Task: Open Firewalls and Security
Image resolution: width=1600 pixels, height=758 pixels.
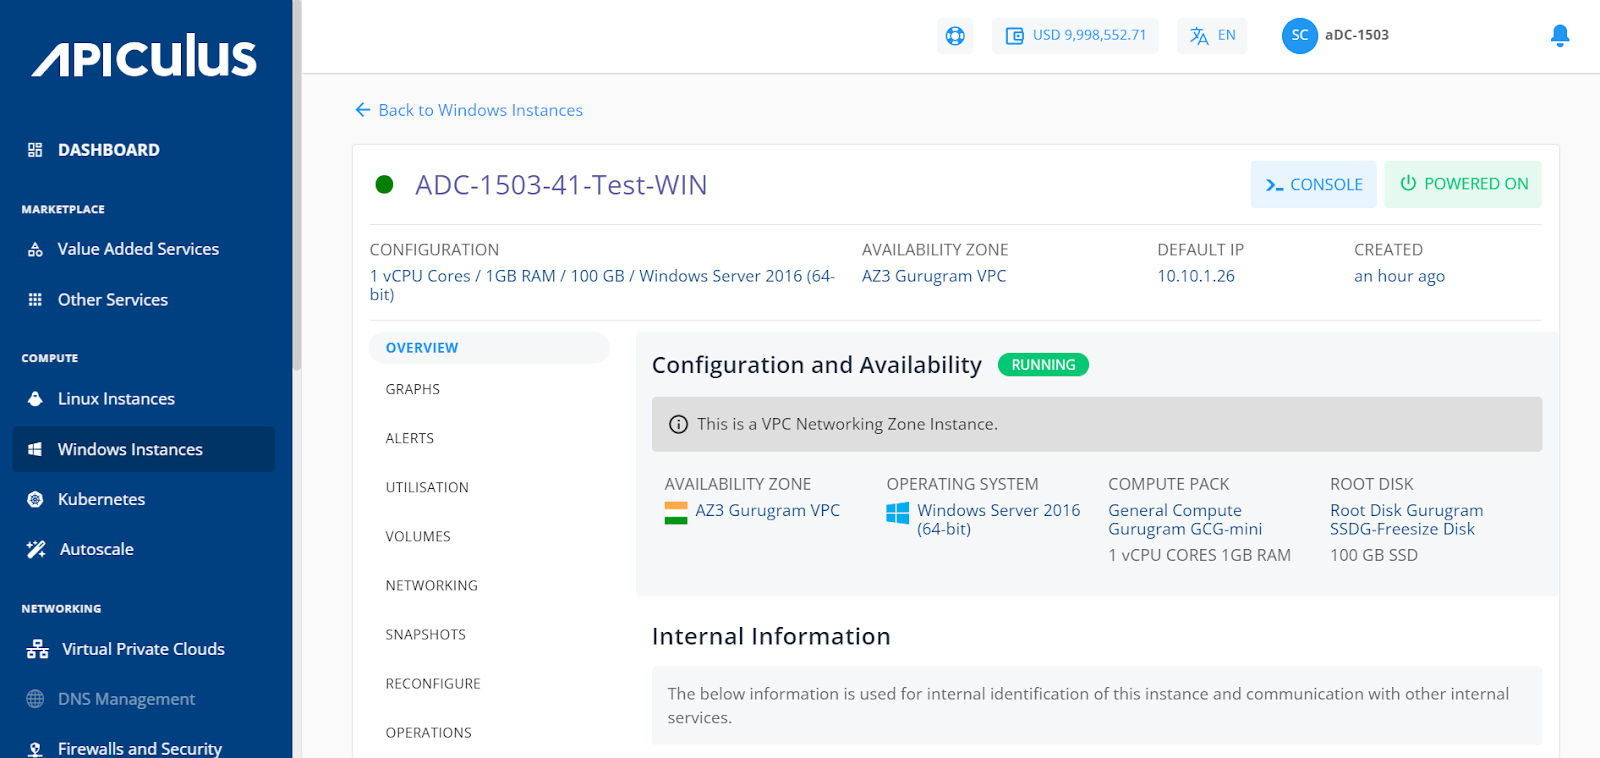Action: tap(139, 748)
